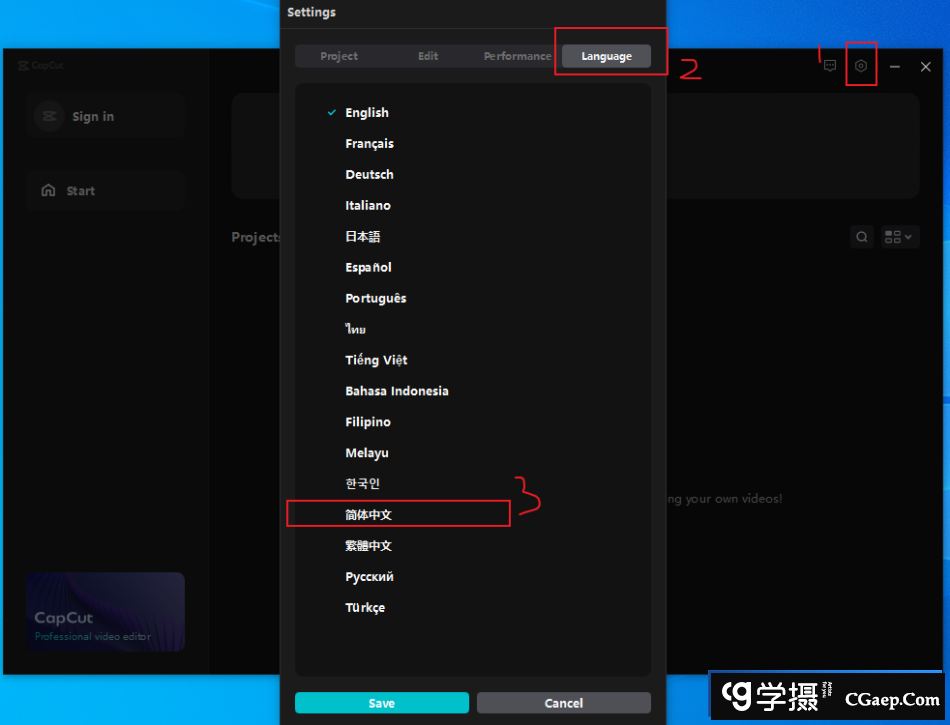Open the Performance settings tab

(517, 56)
